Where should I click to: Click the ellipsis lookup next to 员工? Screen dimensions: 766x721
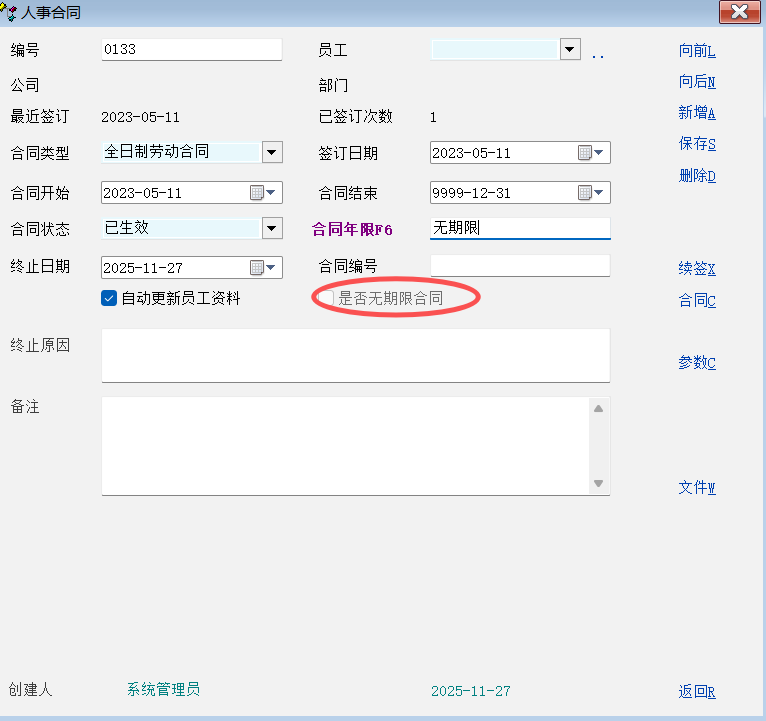tap(598, 55)
